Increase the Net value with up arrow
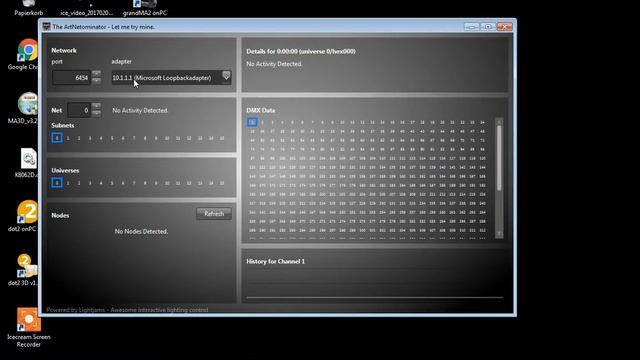640x360 pixels. point(96,106)
